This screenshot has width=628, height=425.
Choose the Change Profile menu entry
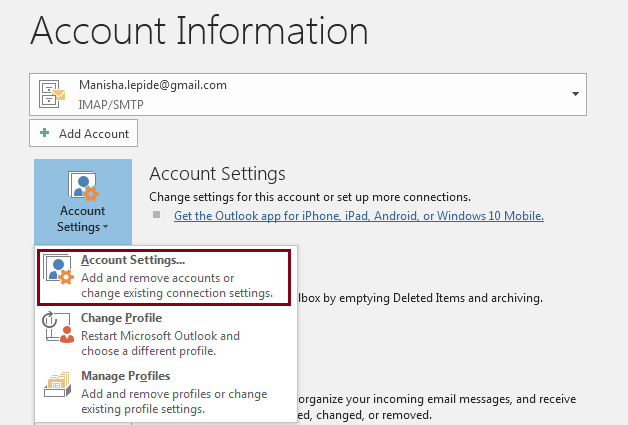click(x=166, y=334)
